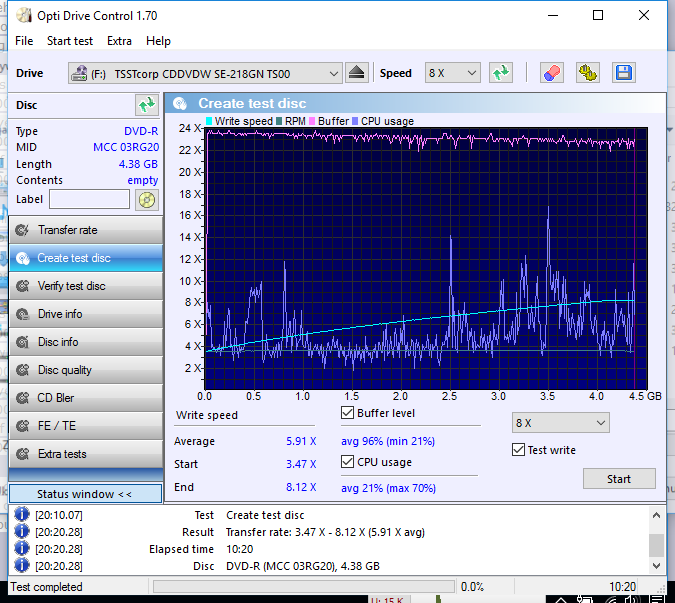Click the info icon beside the Elapsed time log entry
Screen dimensions: 675x603
22,549
